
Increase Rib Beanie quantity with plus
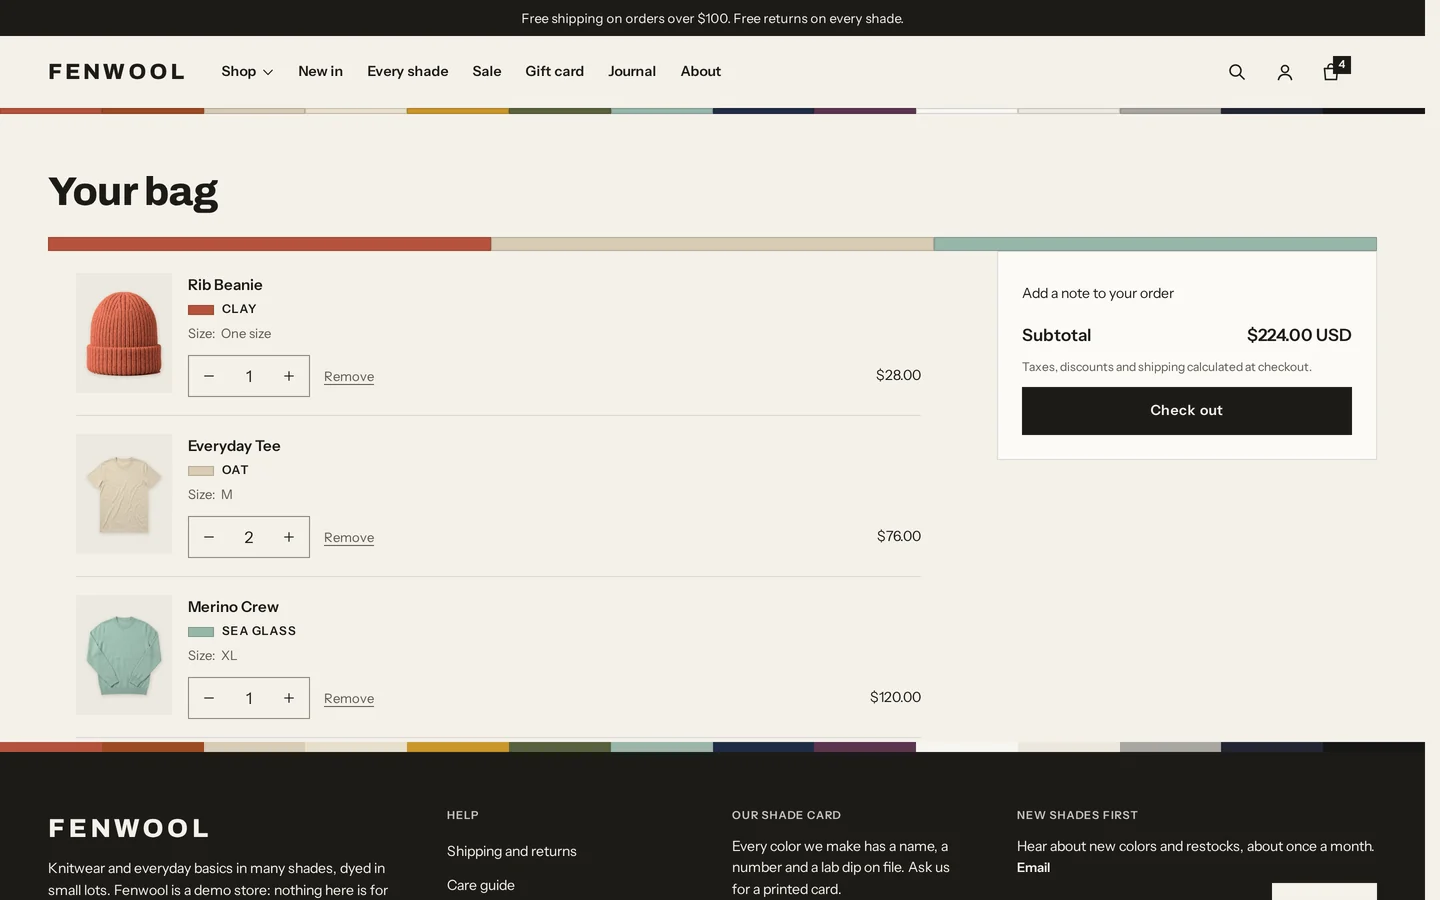(x=289, y=376)
